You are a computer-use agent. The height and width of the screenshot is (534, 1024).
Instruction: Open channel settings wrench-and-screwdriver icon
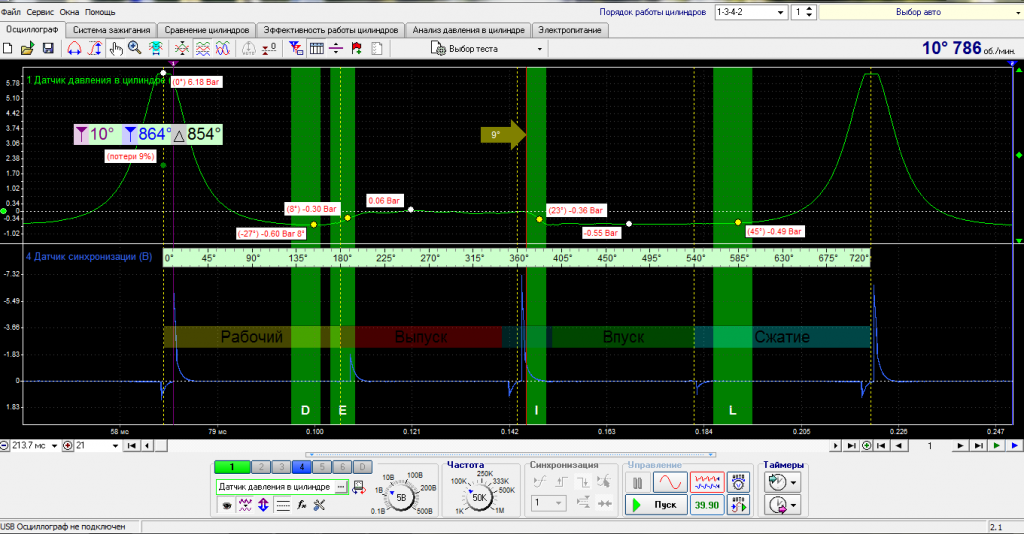(319, 505)
